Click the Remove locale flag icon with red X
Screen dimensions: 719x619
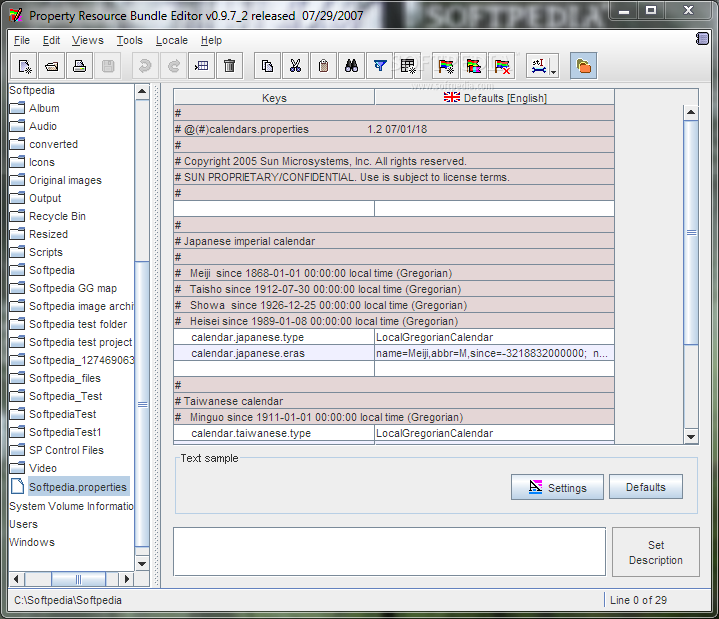click(502, 66)
